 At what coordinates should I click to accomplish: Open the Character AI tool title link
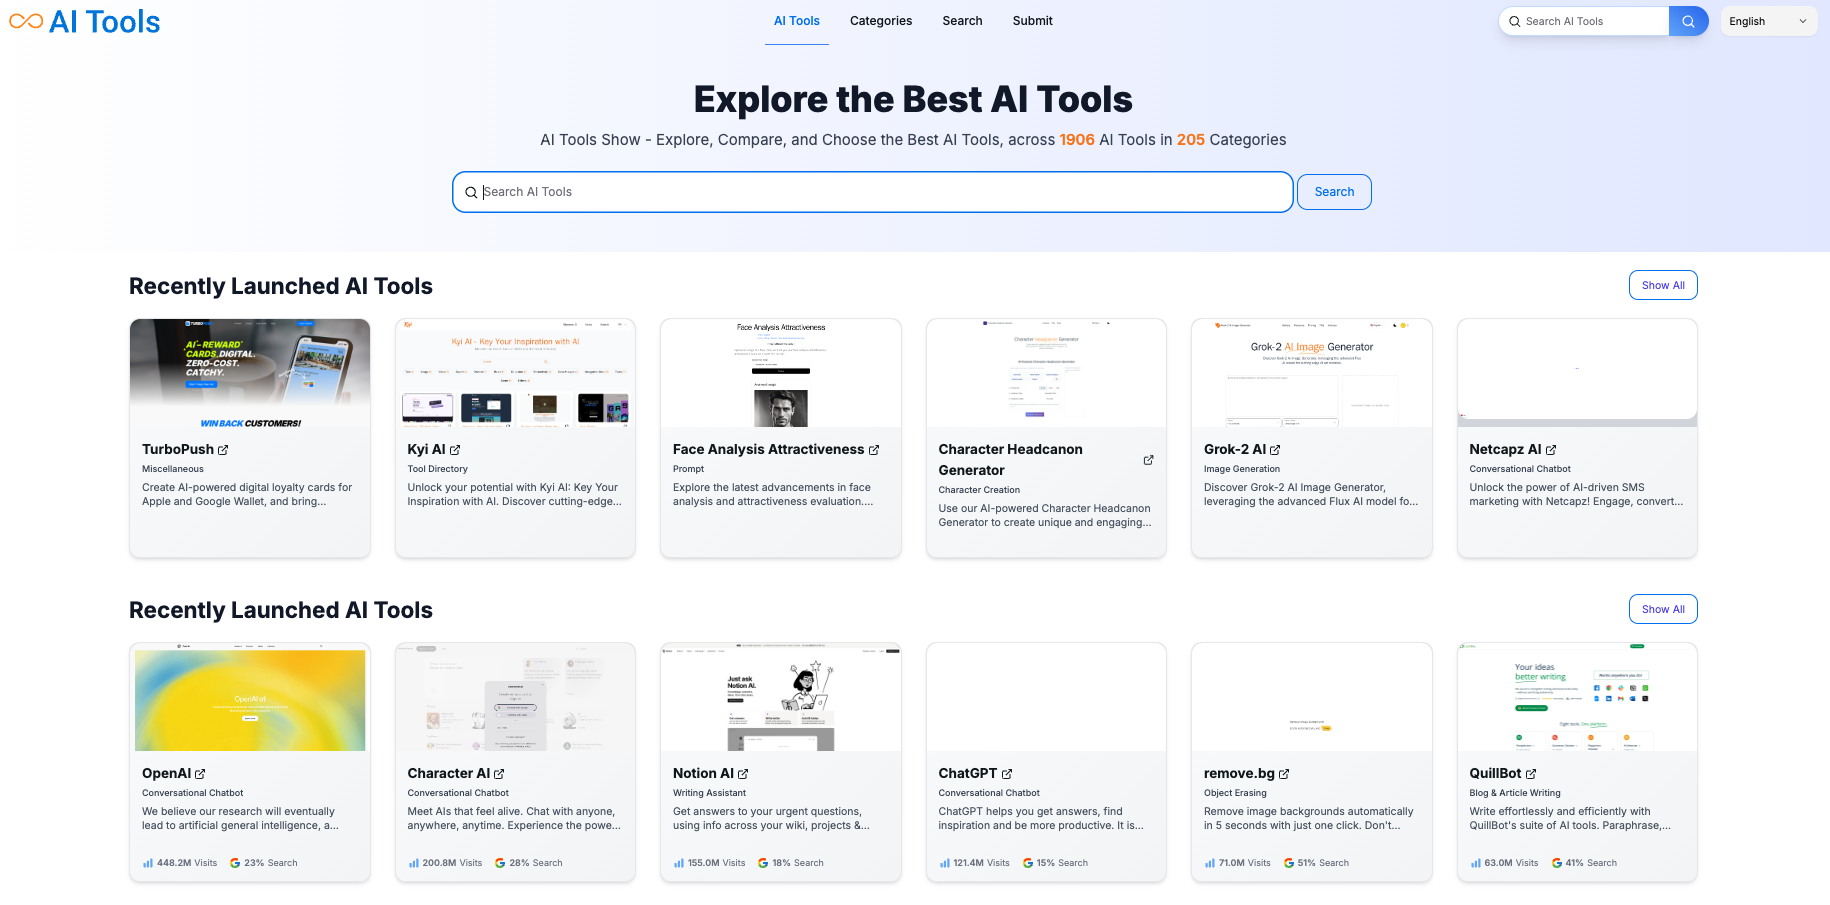[x=449, y=774]
